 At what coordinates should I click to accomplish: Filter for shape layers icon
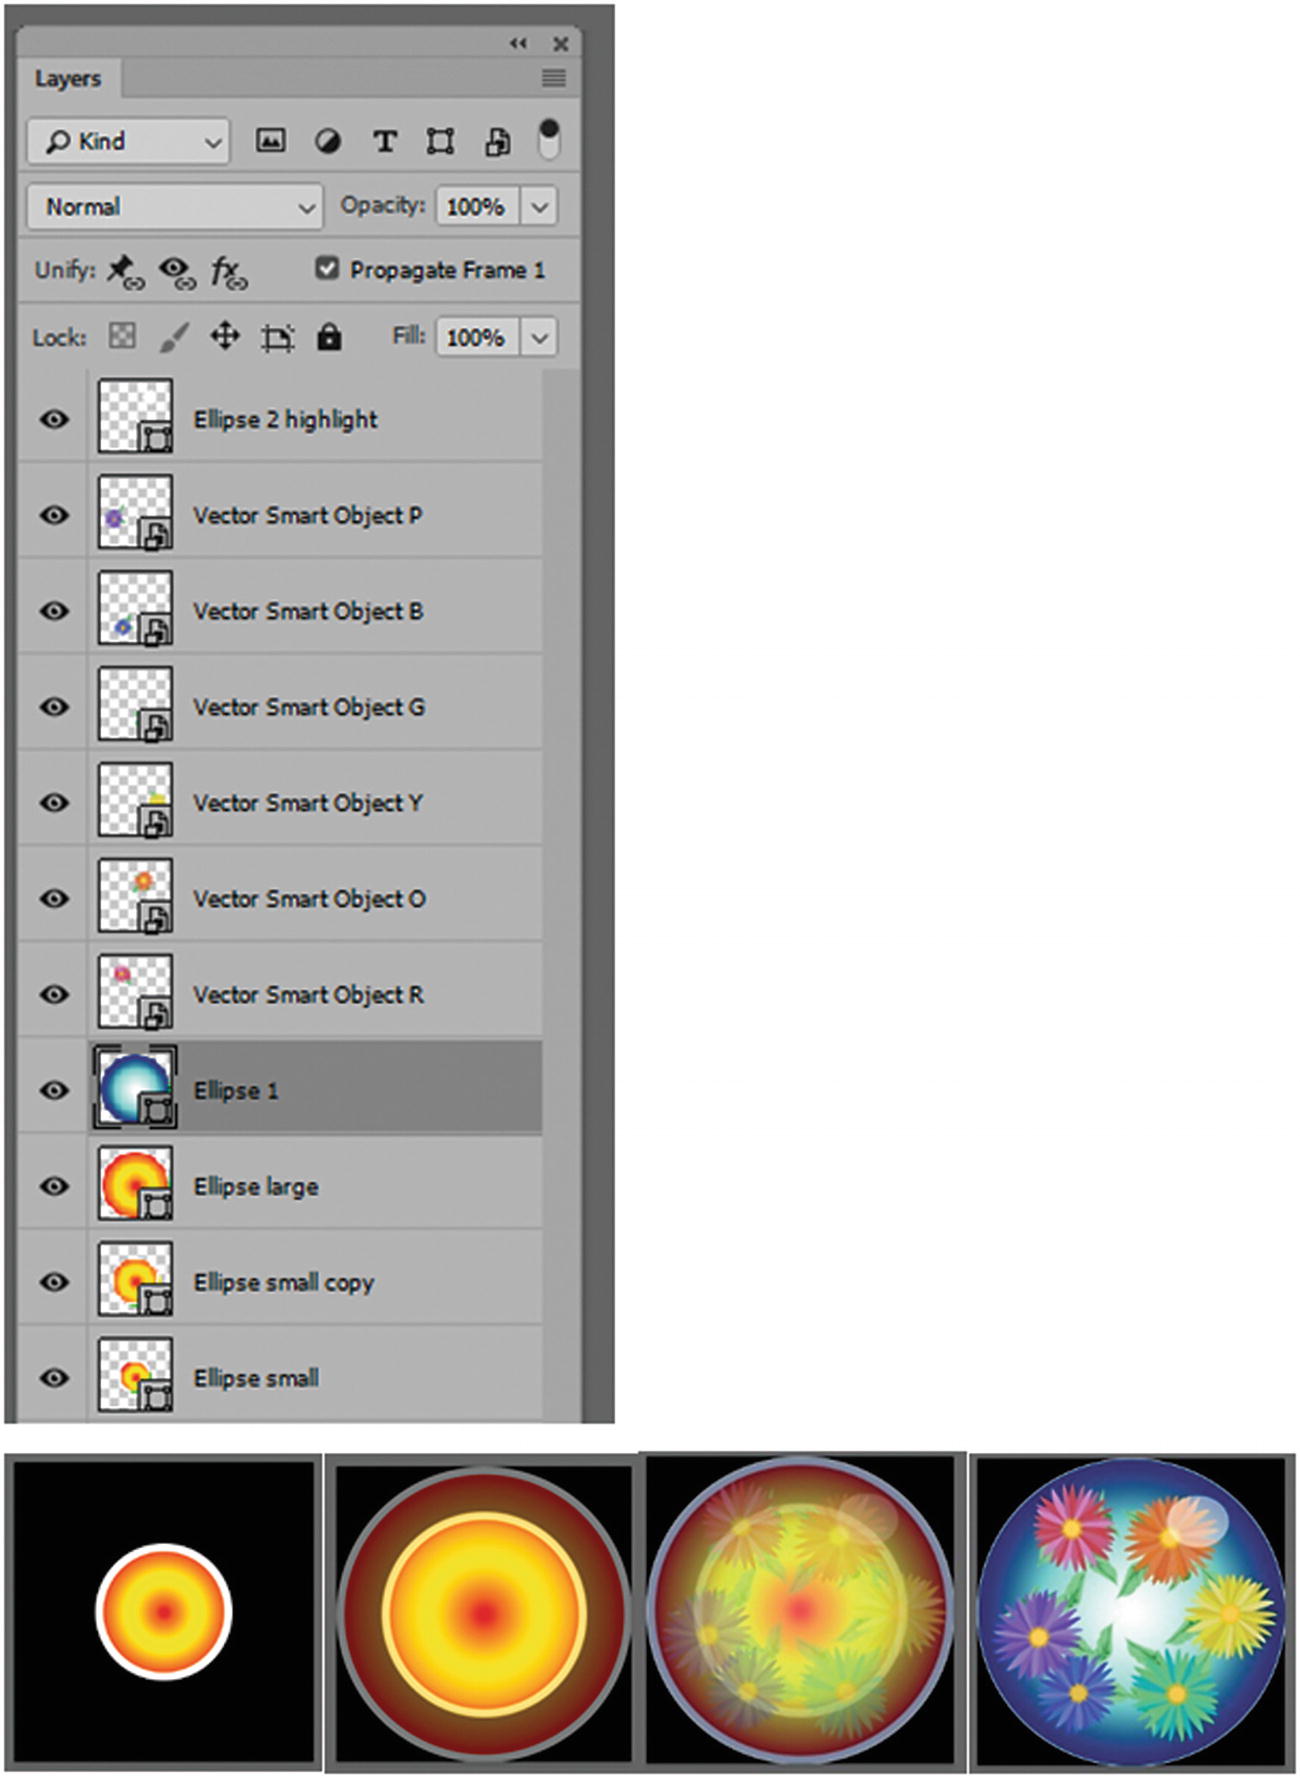440,142
